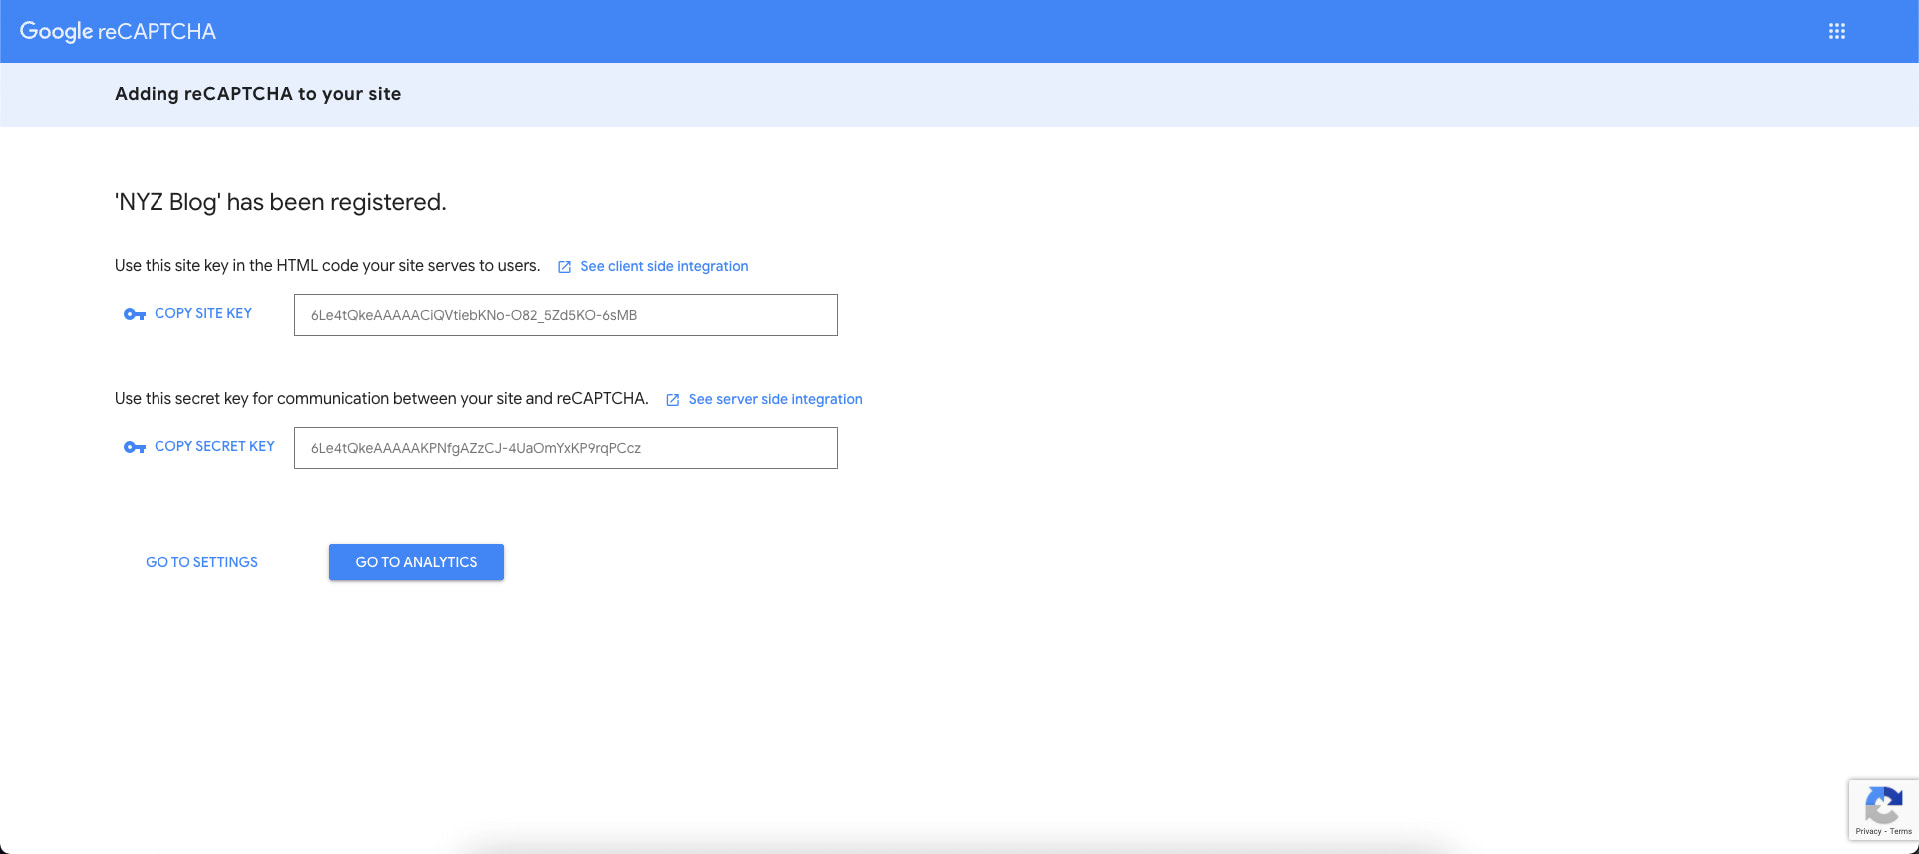Click the 'Use this secret key' instruction text
Screen dimensions: 1919x854
[382, 399]
